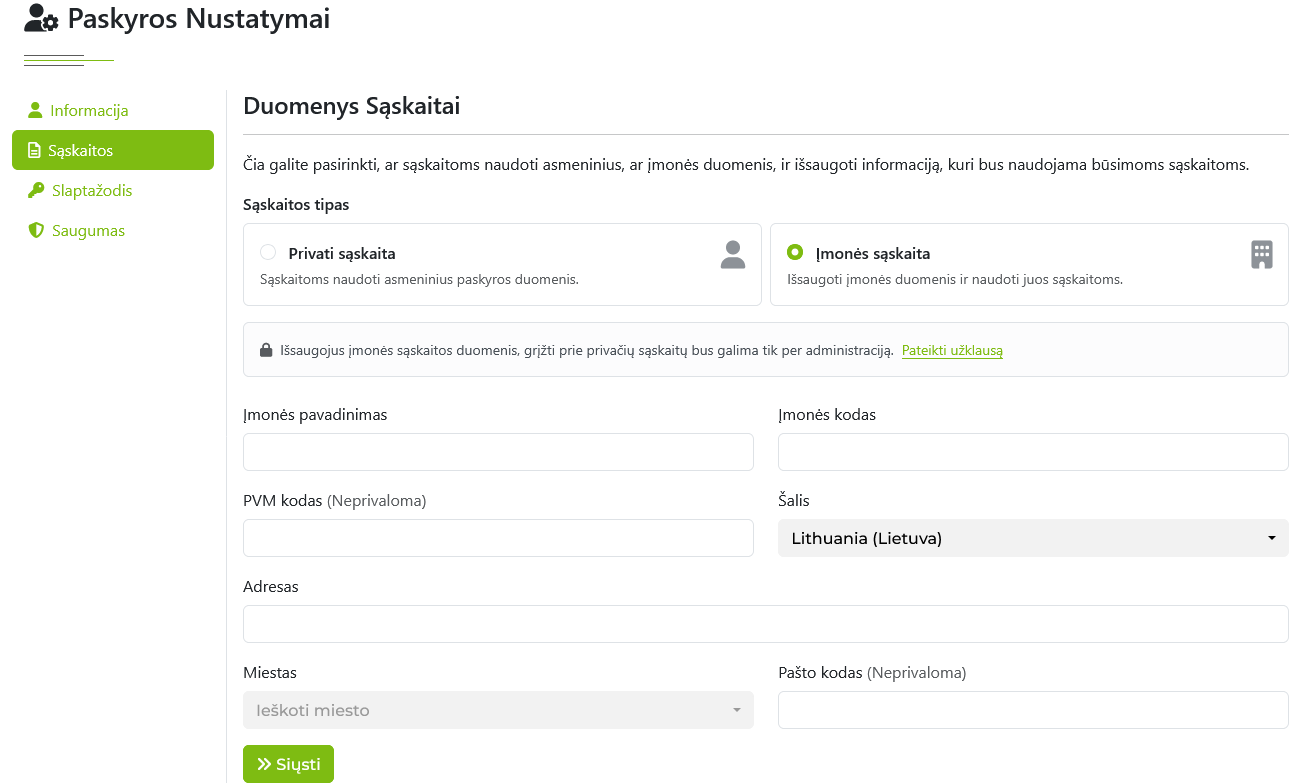
Task: Open the Šalis country dropdown
Action: pyautogui.click(x=1032, y=538)
